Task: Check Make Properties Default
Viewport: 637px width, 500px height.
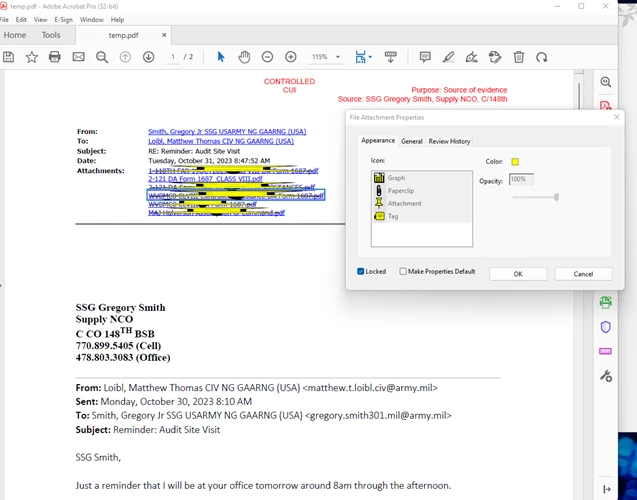Action: 403,271
